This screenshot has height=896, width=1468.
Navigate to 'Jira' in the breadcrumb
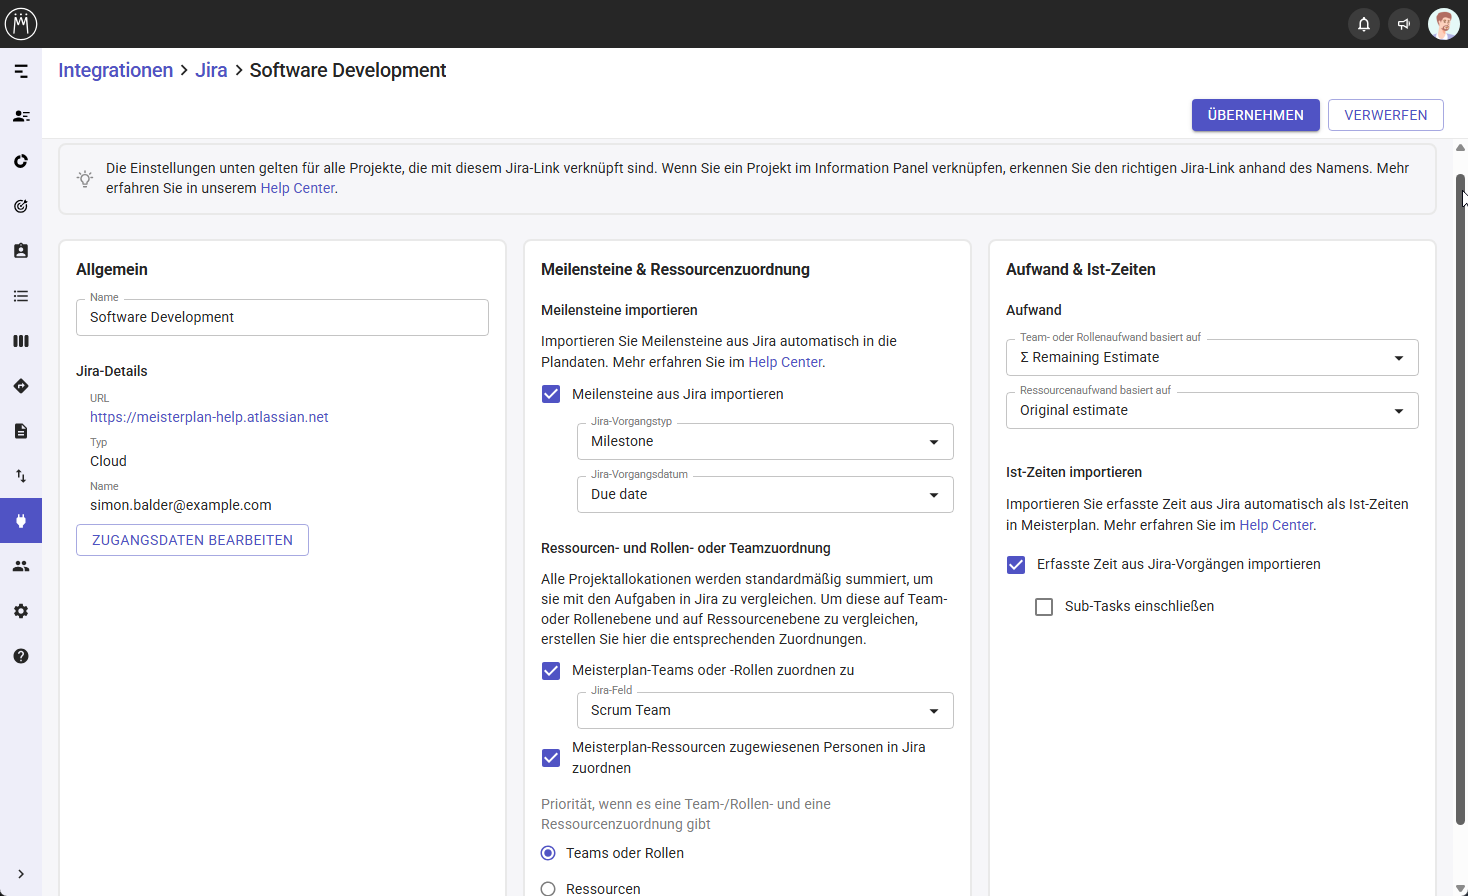point(211,70)
